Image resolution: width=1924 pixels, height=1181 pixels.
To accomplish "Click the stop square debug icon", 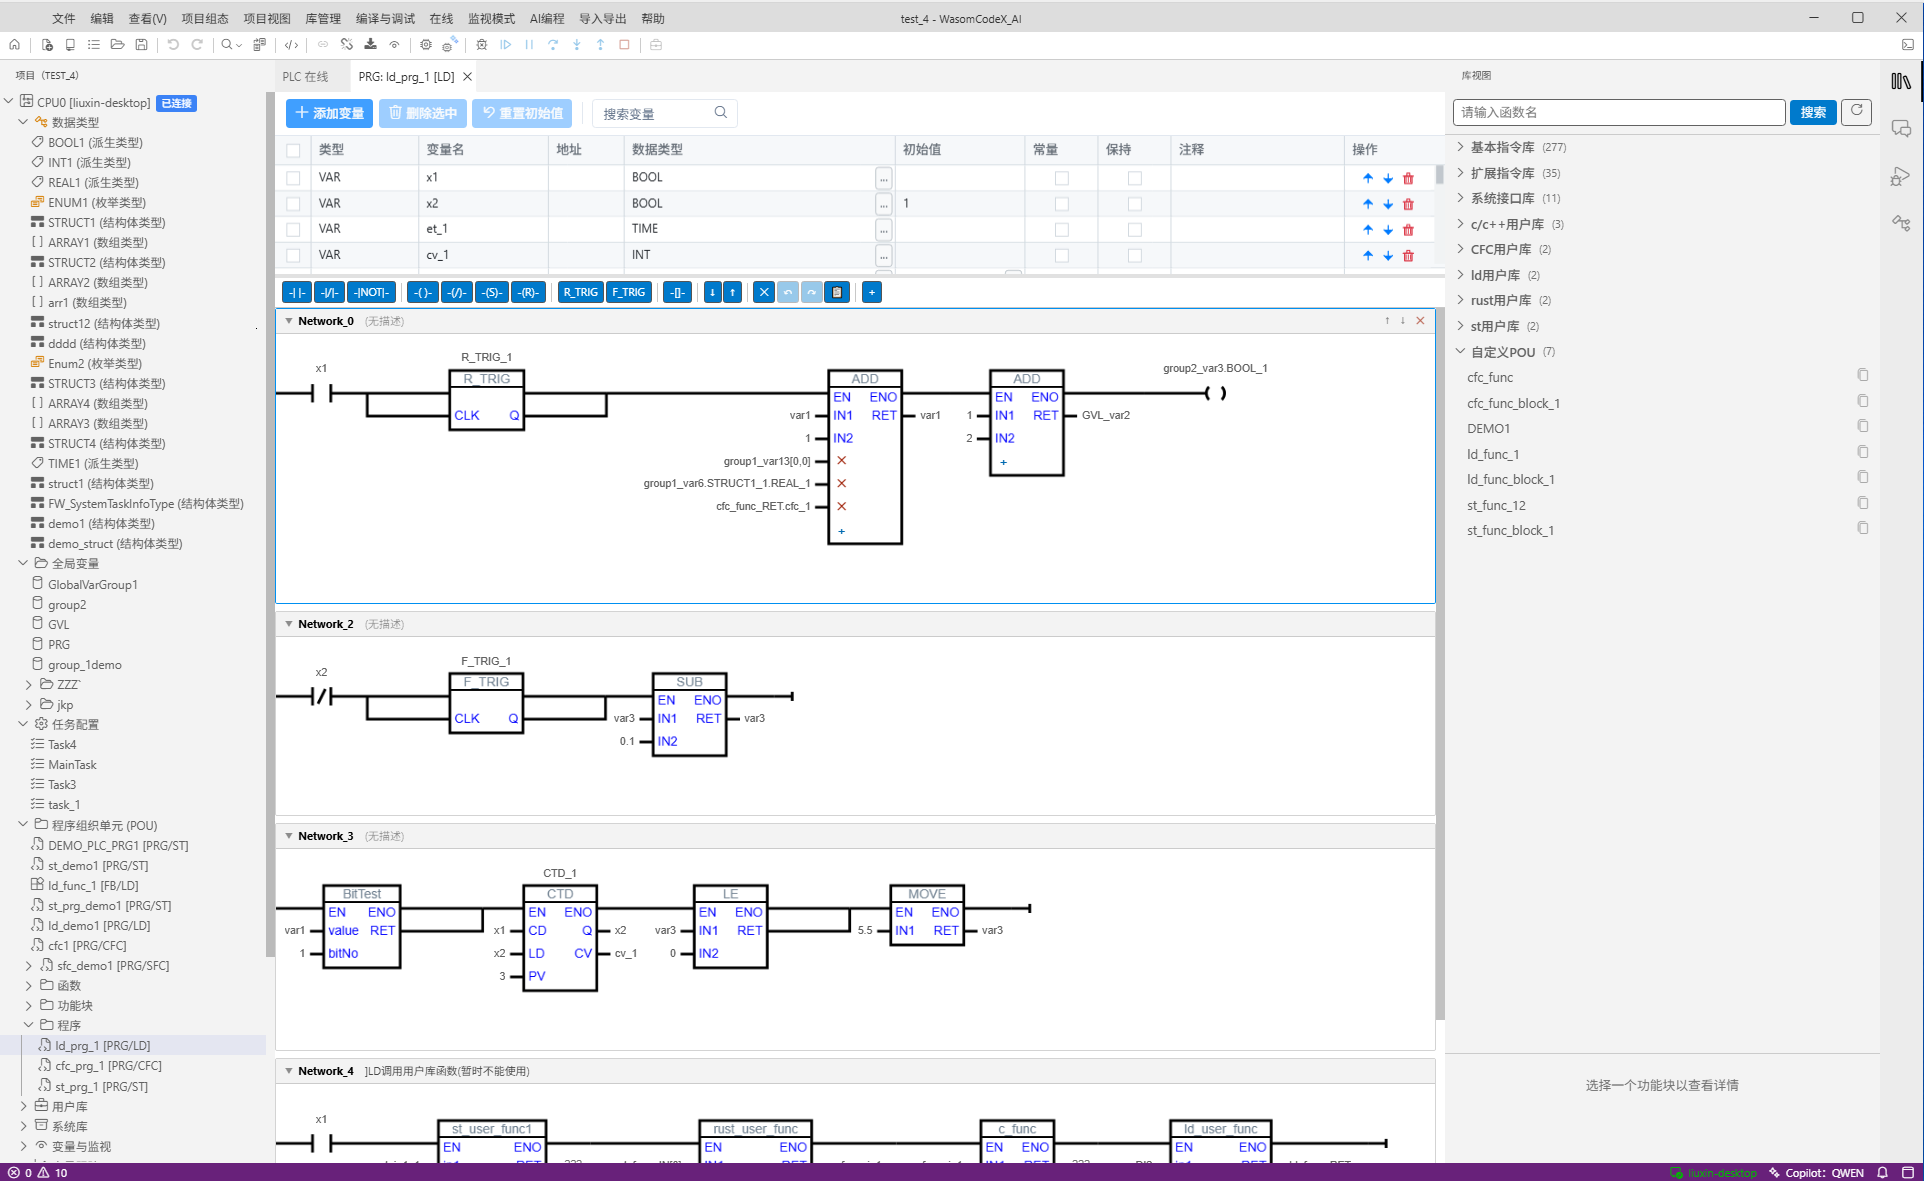I will (x=625, y=45).
